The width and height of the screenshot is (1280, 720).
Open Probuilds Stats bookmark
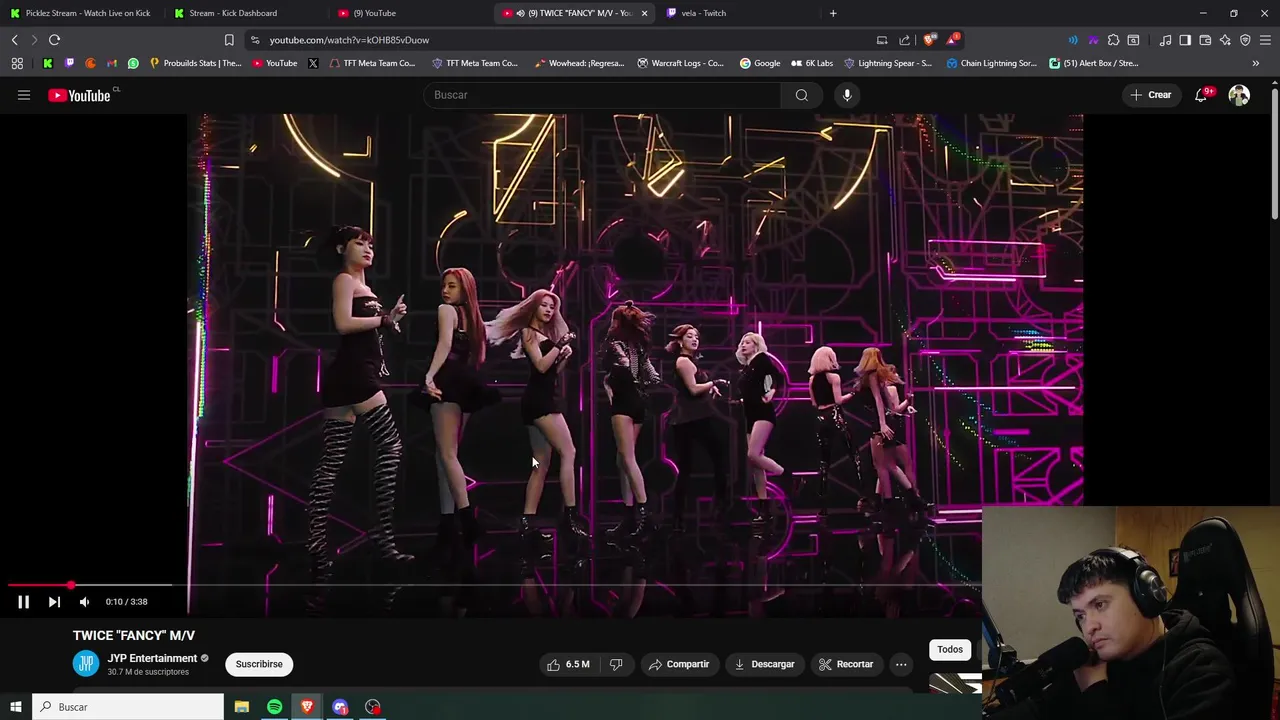click(x=195, y=63)
